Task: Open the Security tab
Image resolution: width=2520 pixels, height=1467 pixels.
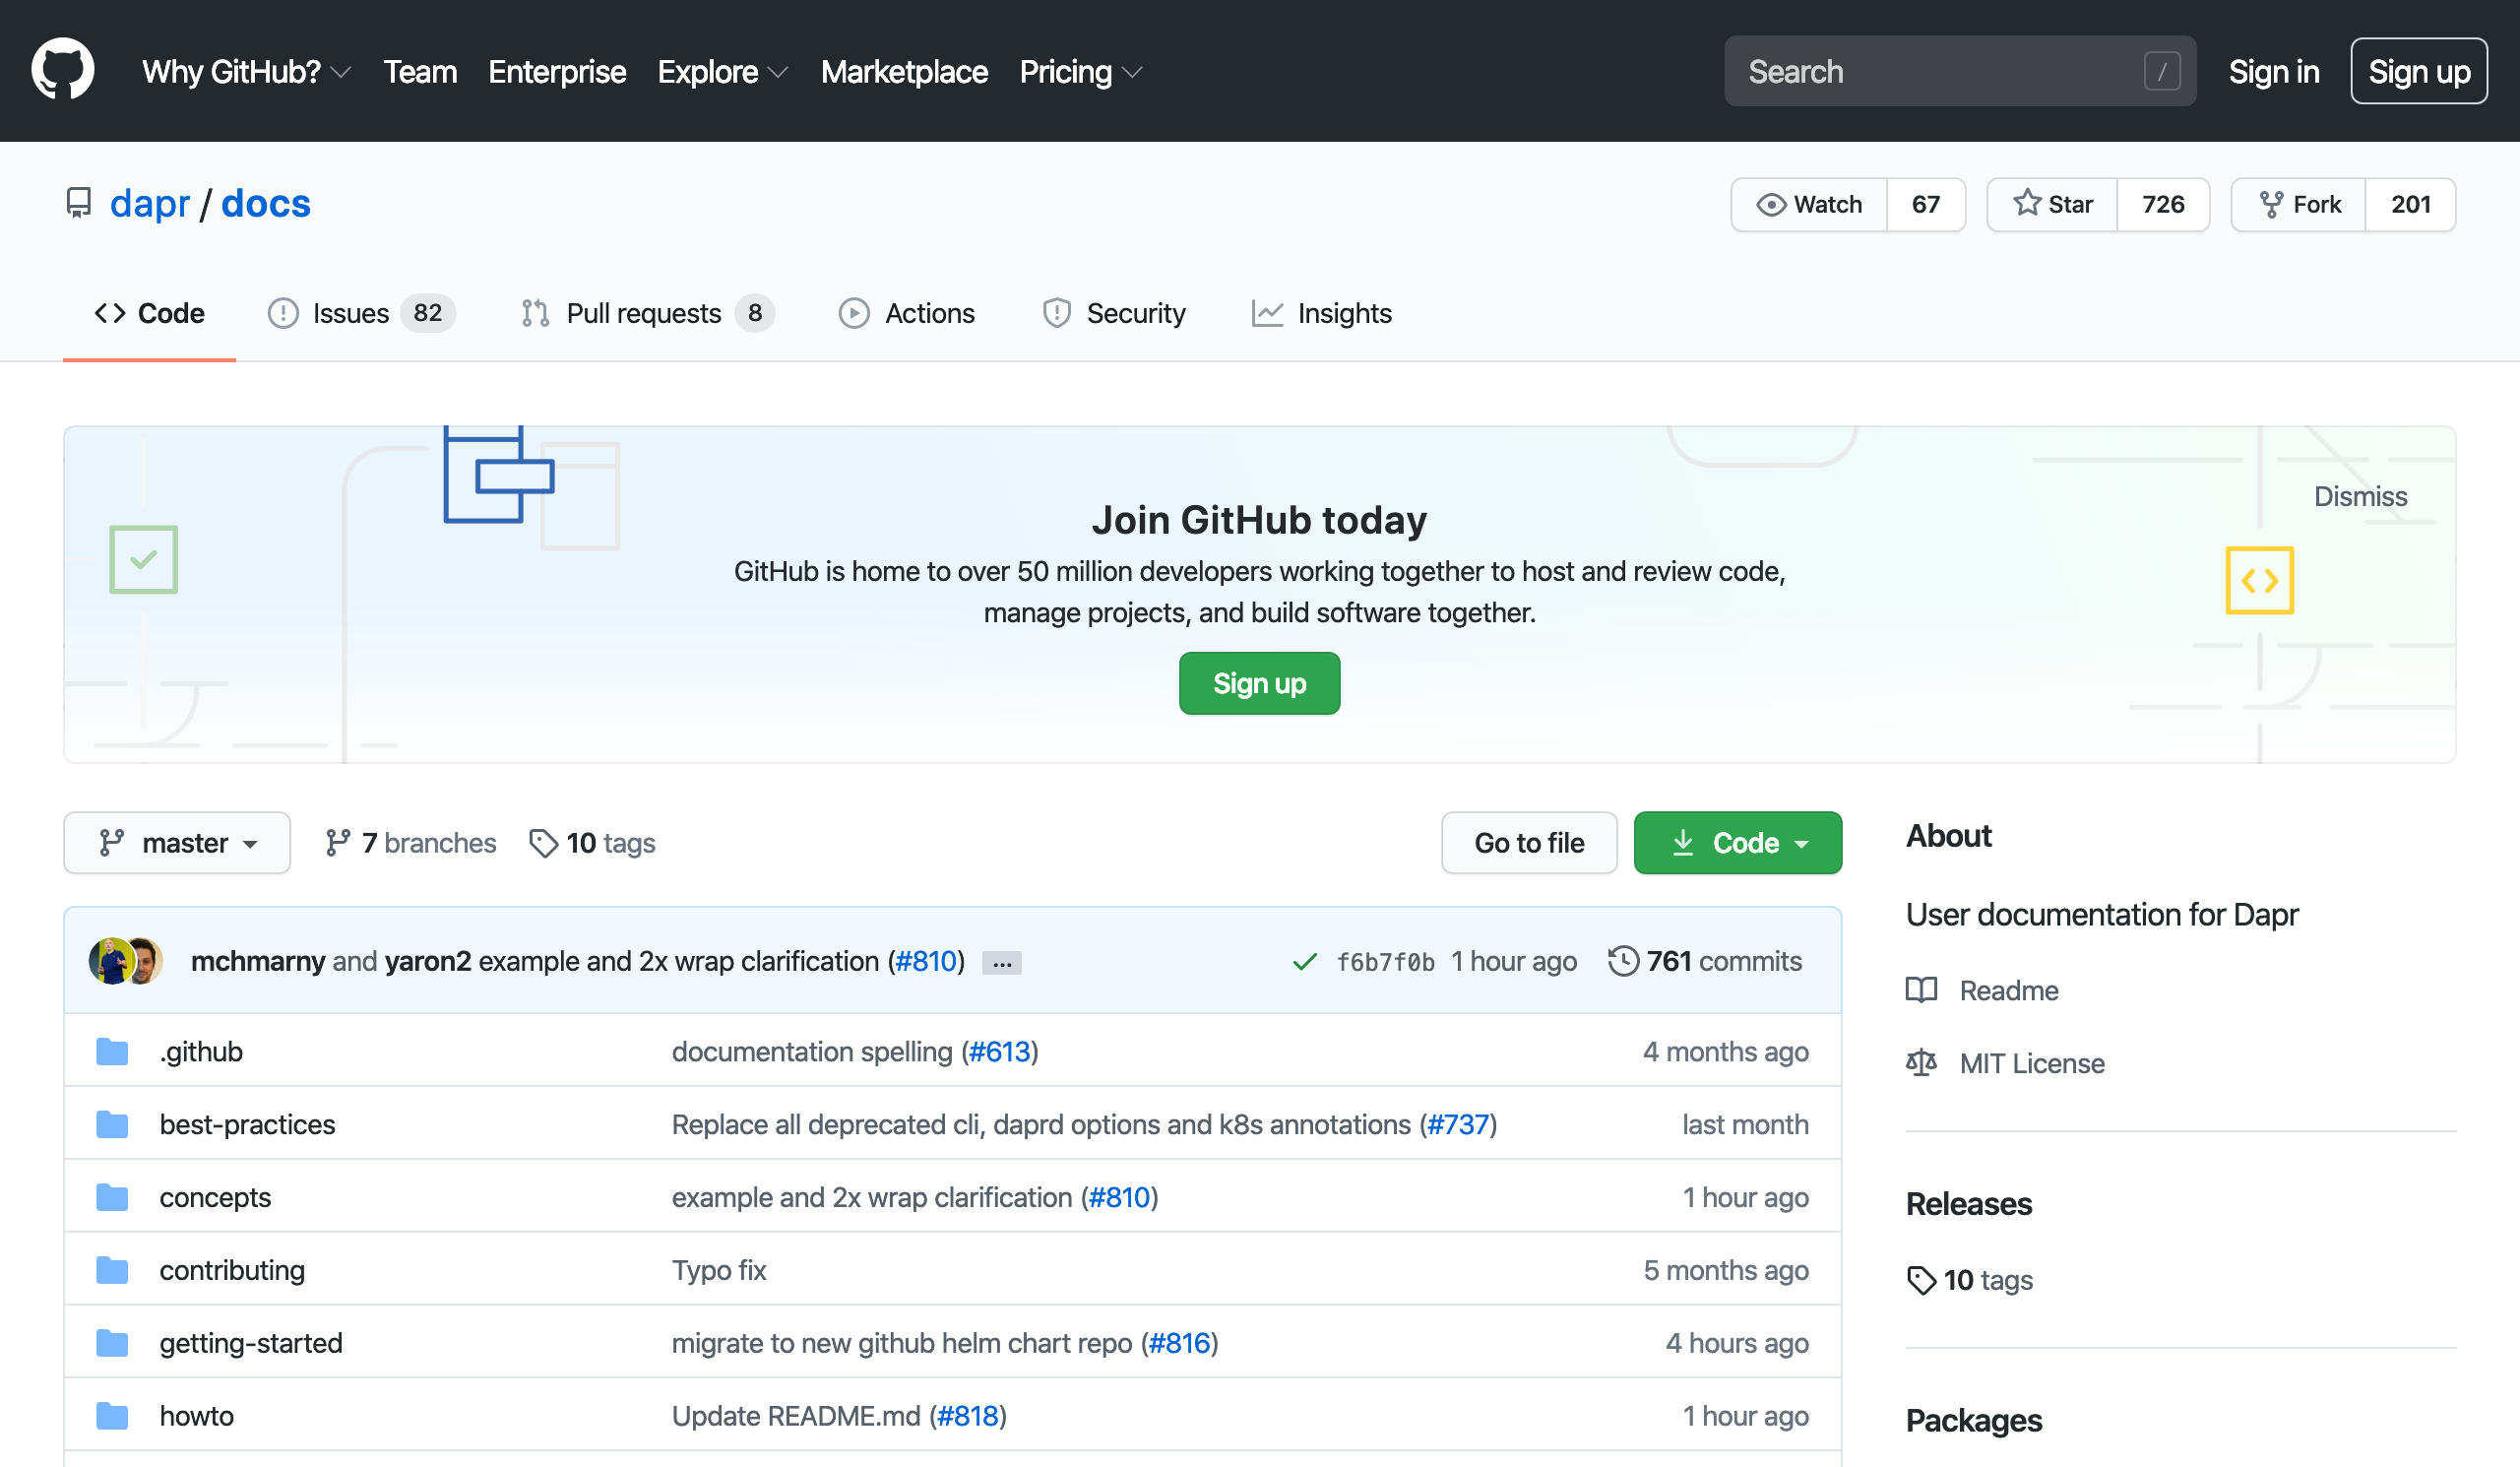Action: 1113,313
